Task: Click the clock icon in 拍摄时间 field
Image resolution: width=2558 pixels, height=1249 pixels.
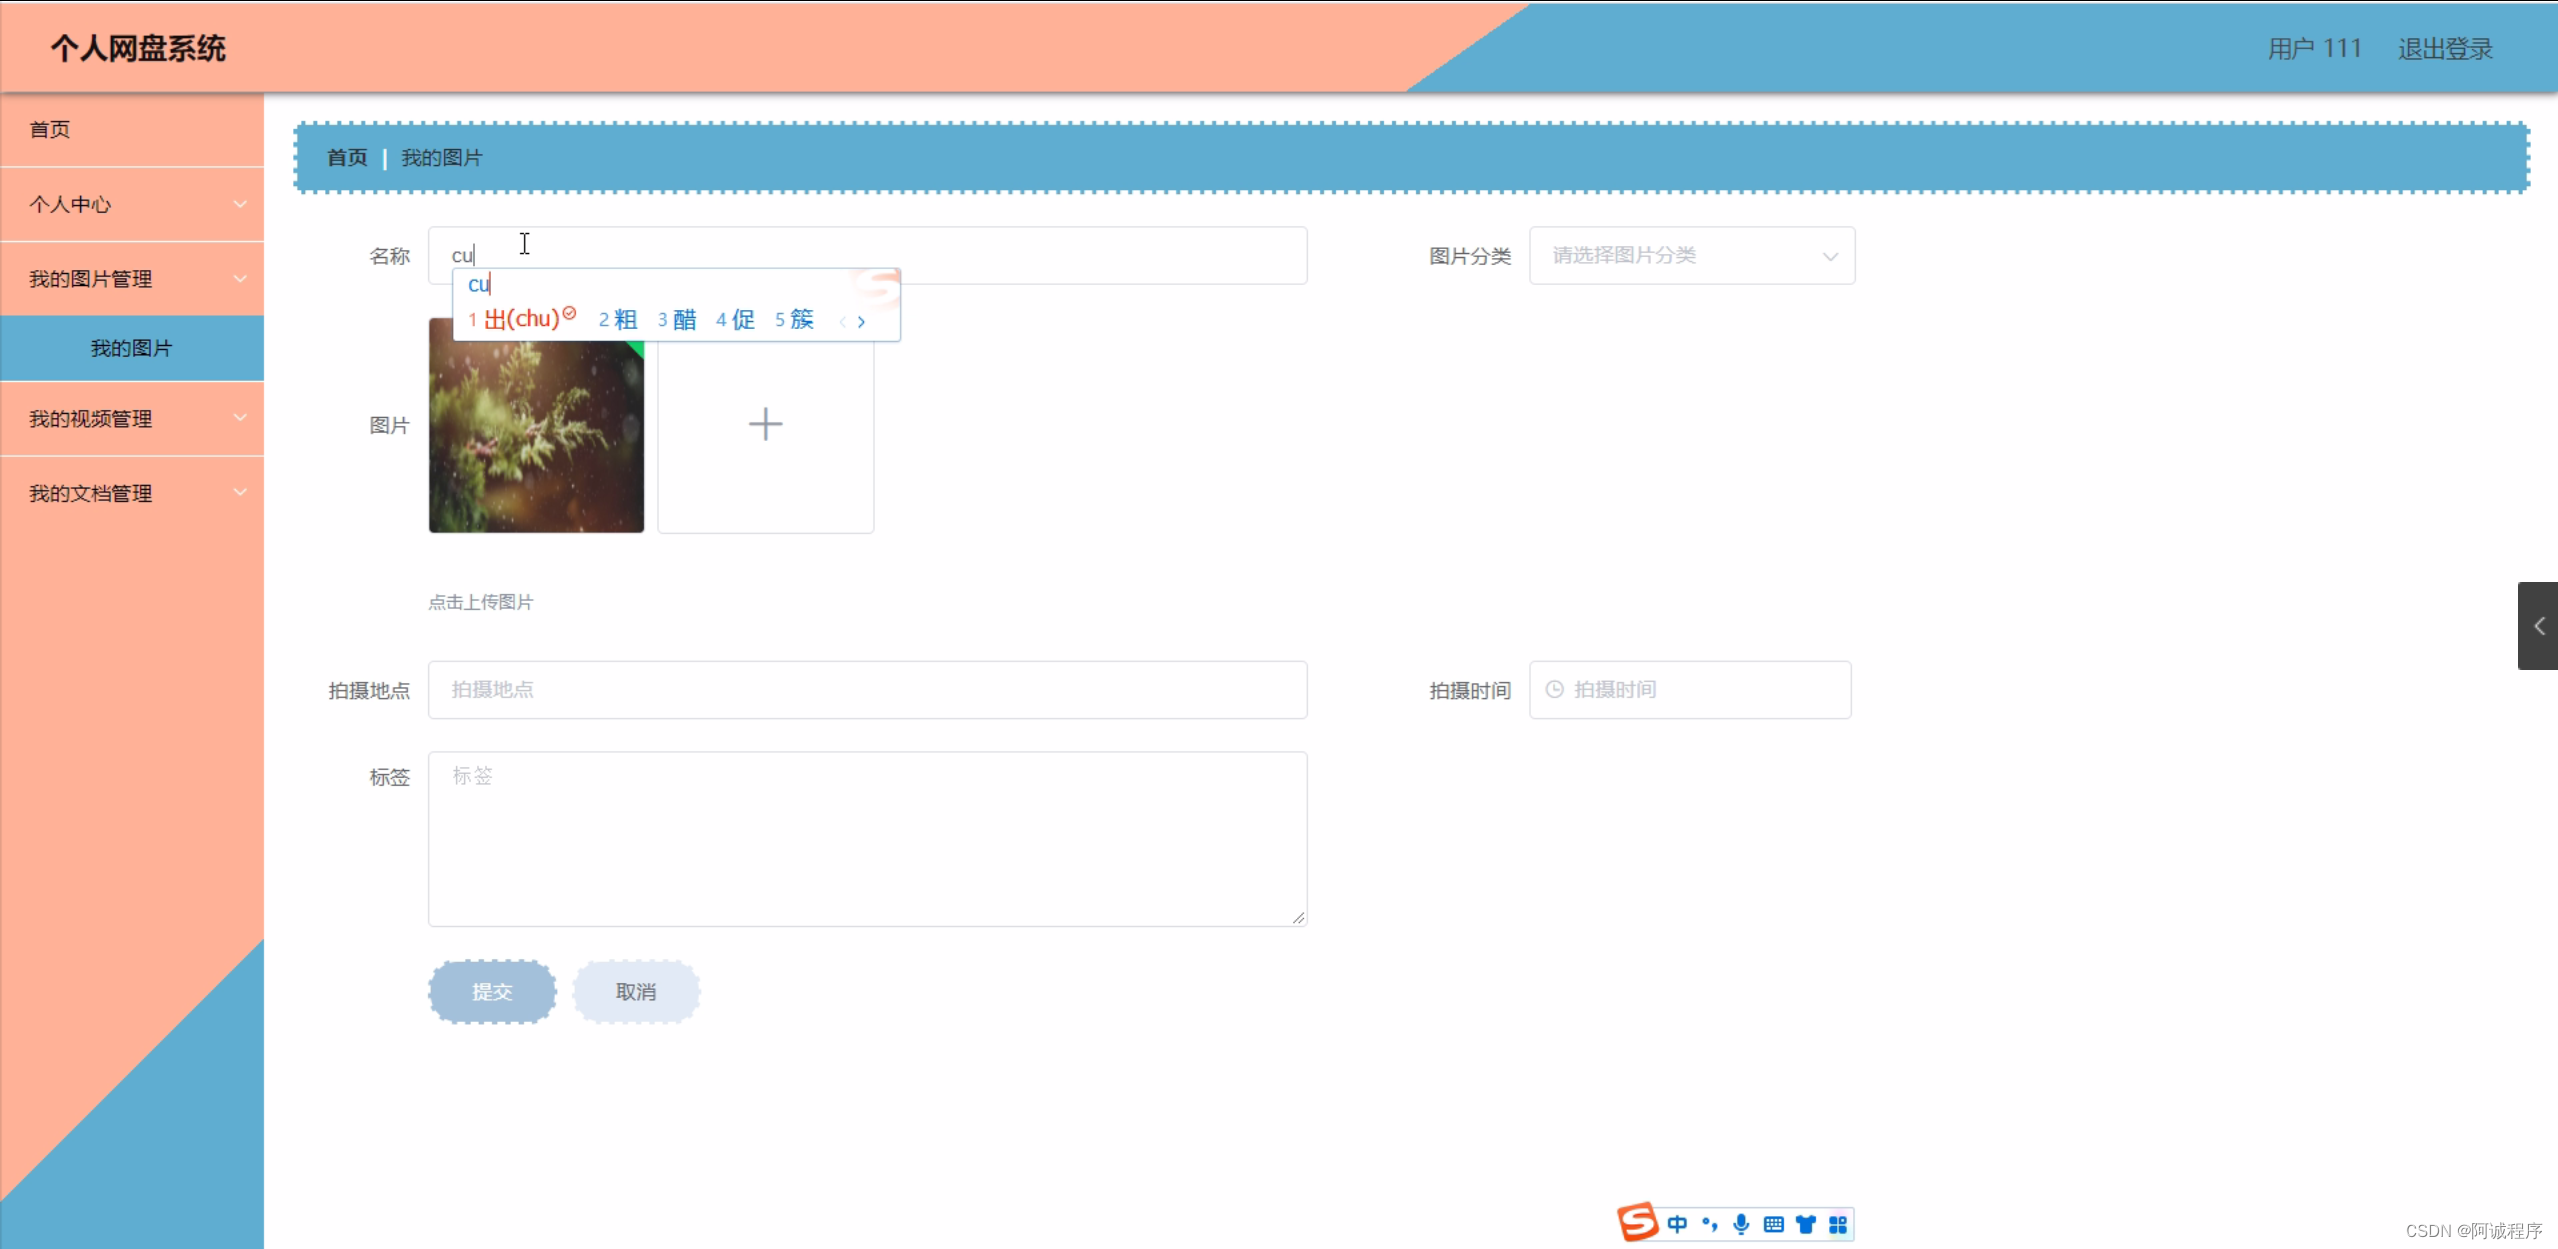Action: [1554, 689]
